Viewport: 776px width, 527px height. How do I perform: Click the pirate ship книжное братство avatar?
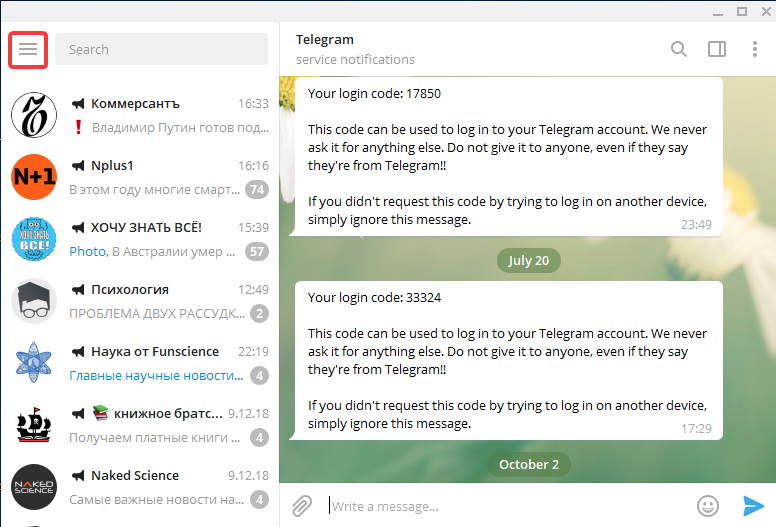[x=34, y=425]
